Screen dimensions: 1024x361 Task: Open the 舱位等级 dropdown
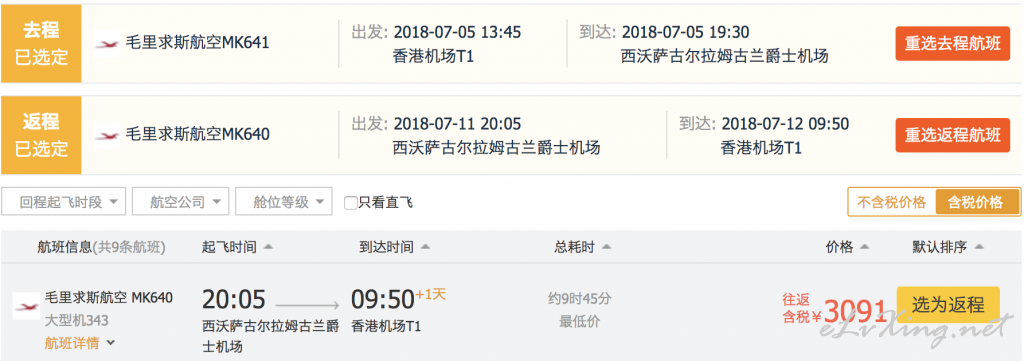(283, 202)
